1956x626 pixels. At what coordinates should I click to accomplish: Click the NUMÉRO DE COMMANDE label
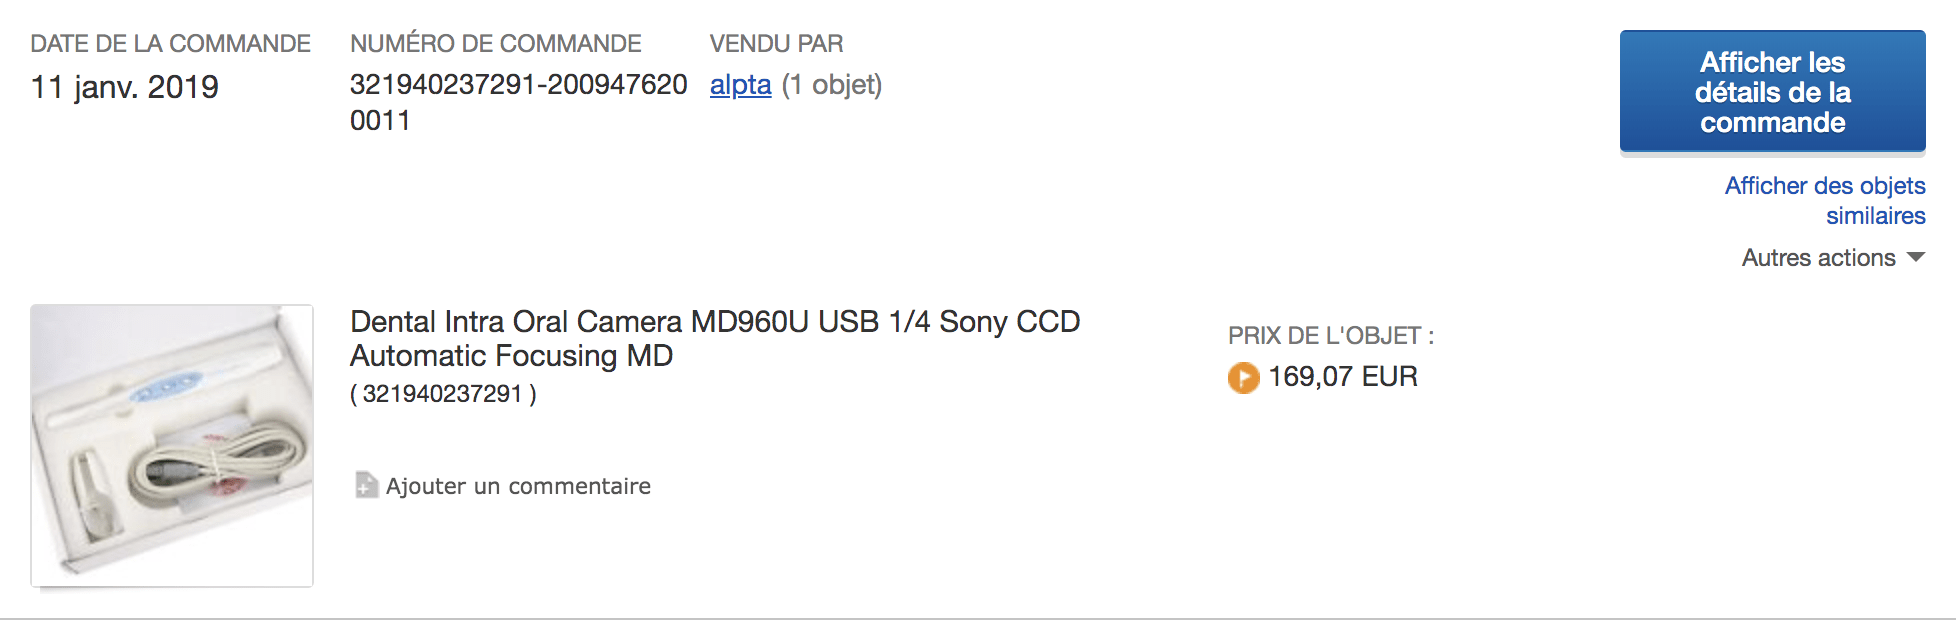pos(495,44)
